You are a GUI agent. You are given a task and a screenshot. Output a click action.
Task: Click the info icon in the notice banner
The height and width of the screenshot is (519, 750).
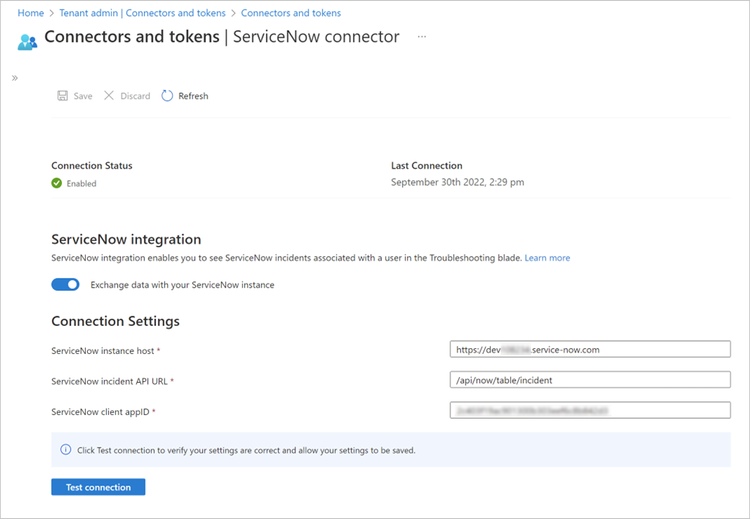66,450
